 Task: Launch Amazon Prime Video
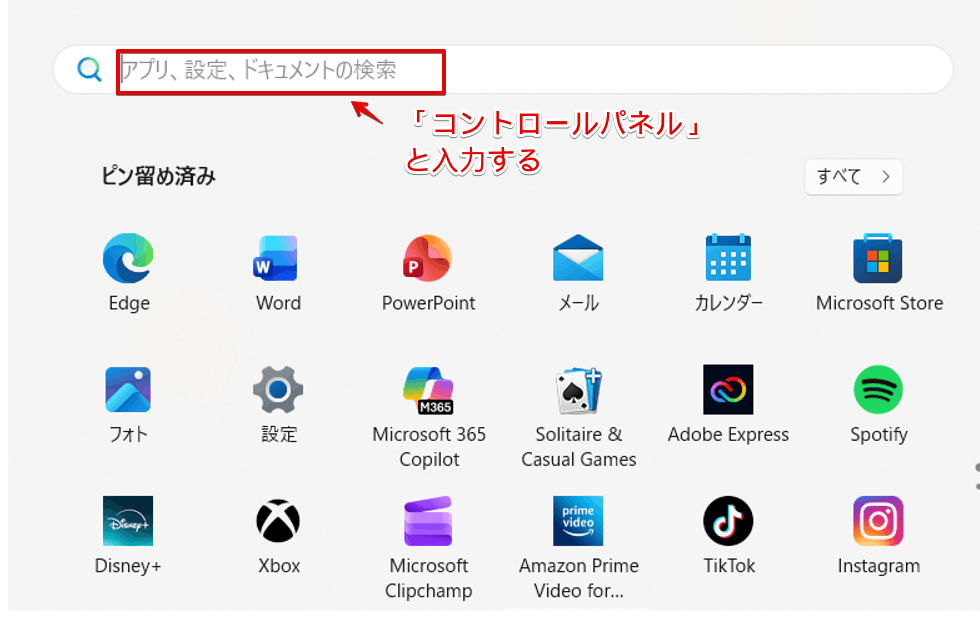[578, 521]
